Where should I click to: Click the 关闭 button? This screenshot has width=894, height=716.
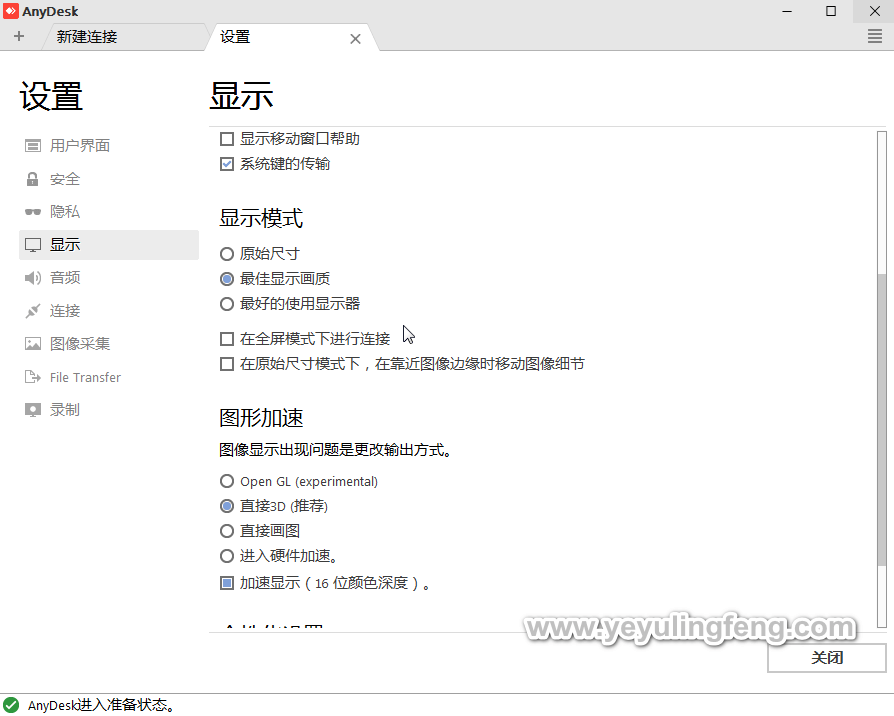[827, 658]
